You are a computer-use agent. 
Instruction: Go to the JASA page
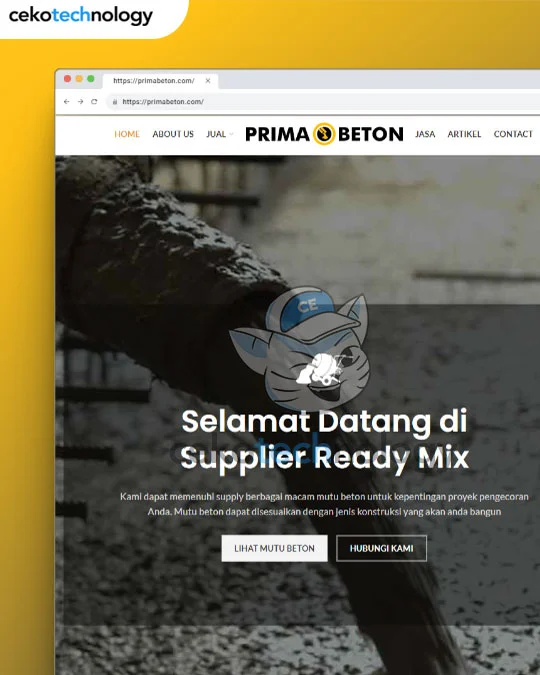425,134
